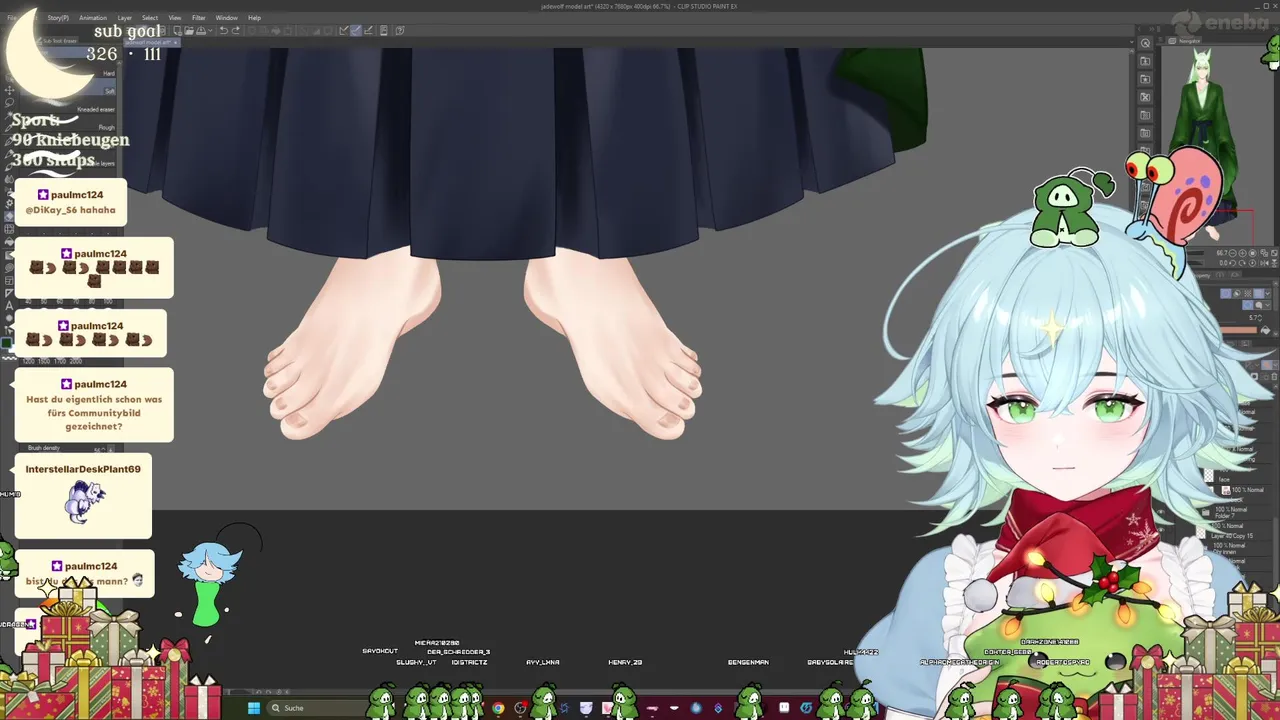
Task: Open the Animation menu
Action: (93, 17)
